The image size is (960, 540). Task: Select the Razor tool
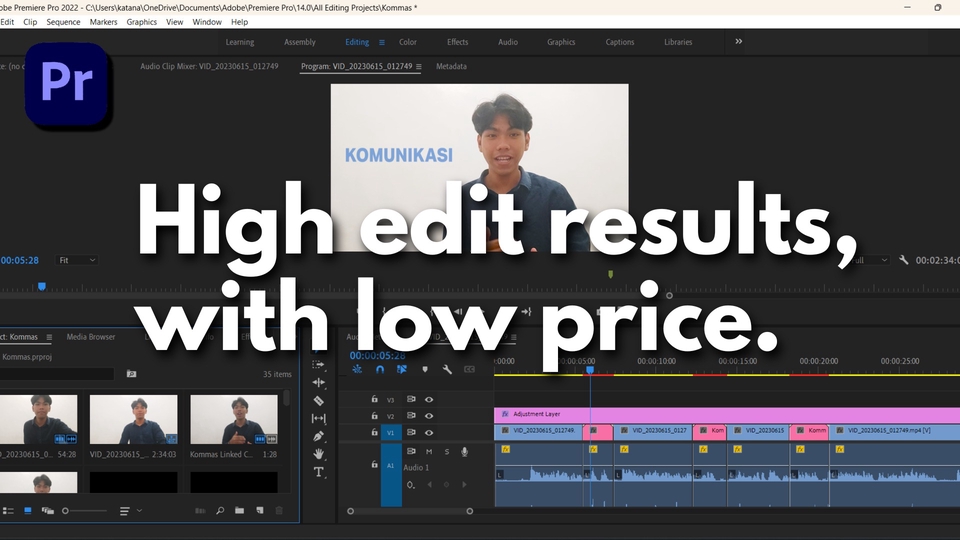click(x=318, y=400)
